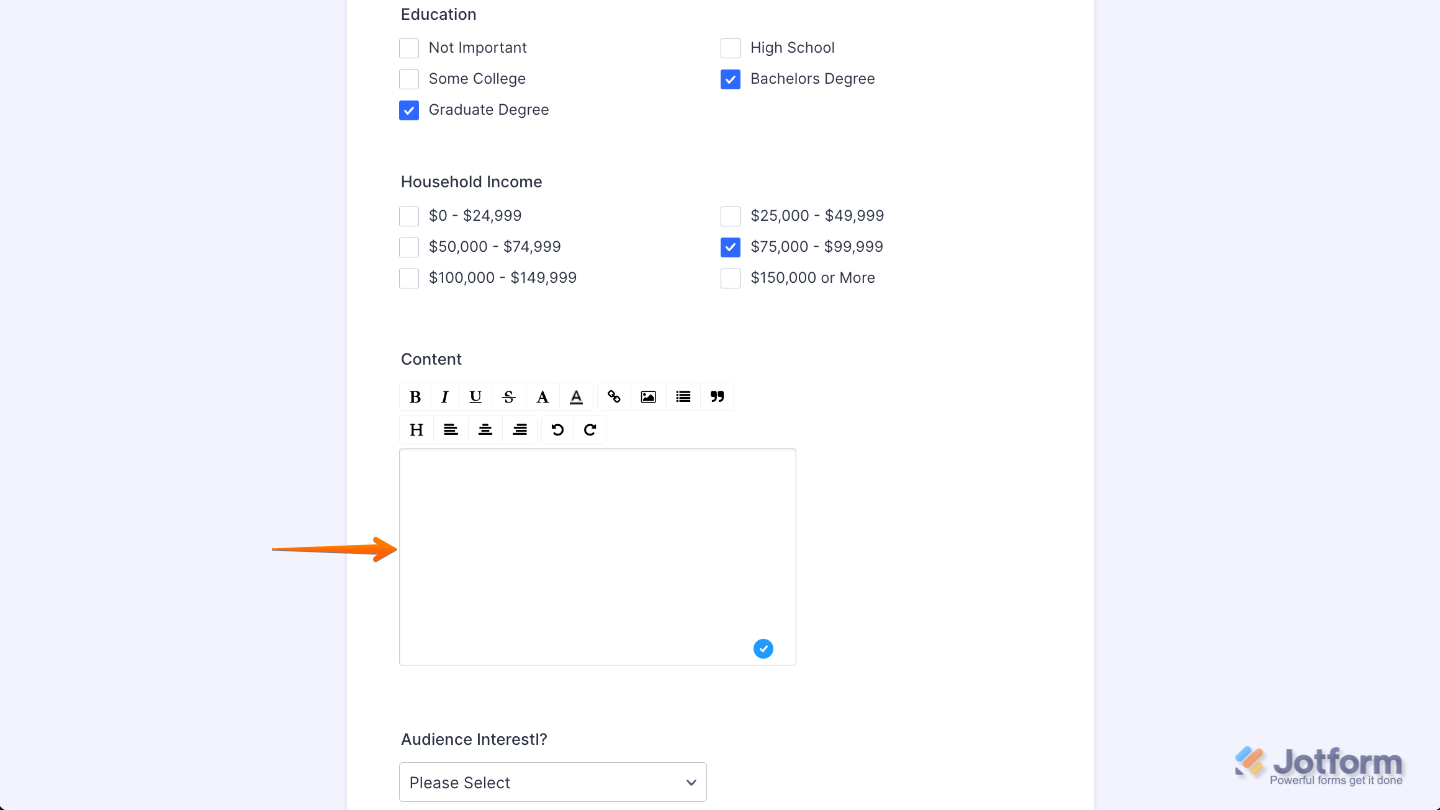Screen dimensions: 1440x810
Task: Visit the Jotform website via logo
Action: tap(1320, 762)
